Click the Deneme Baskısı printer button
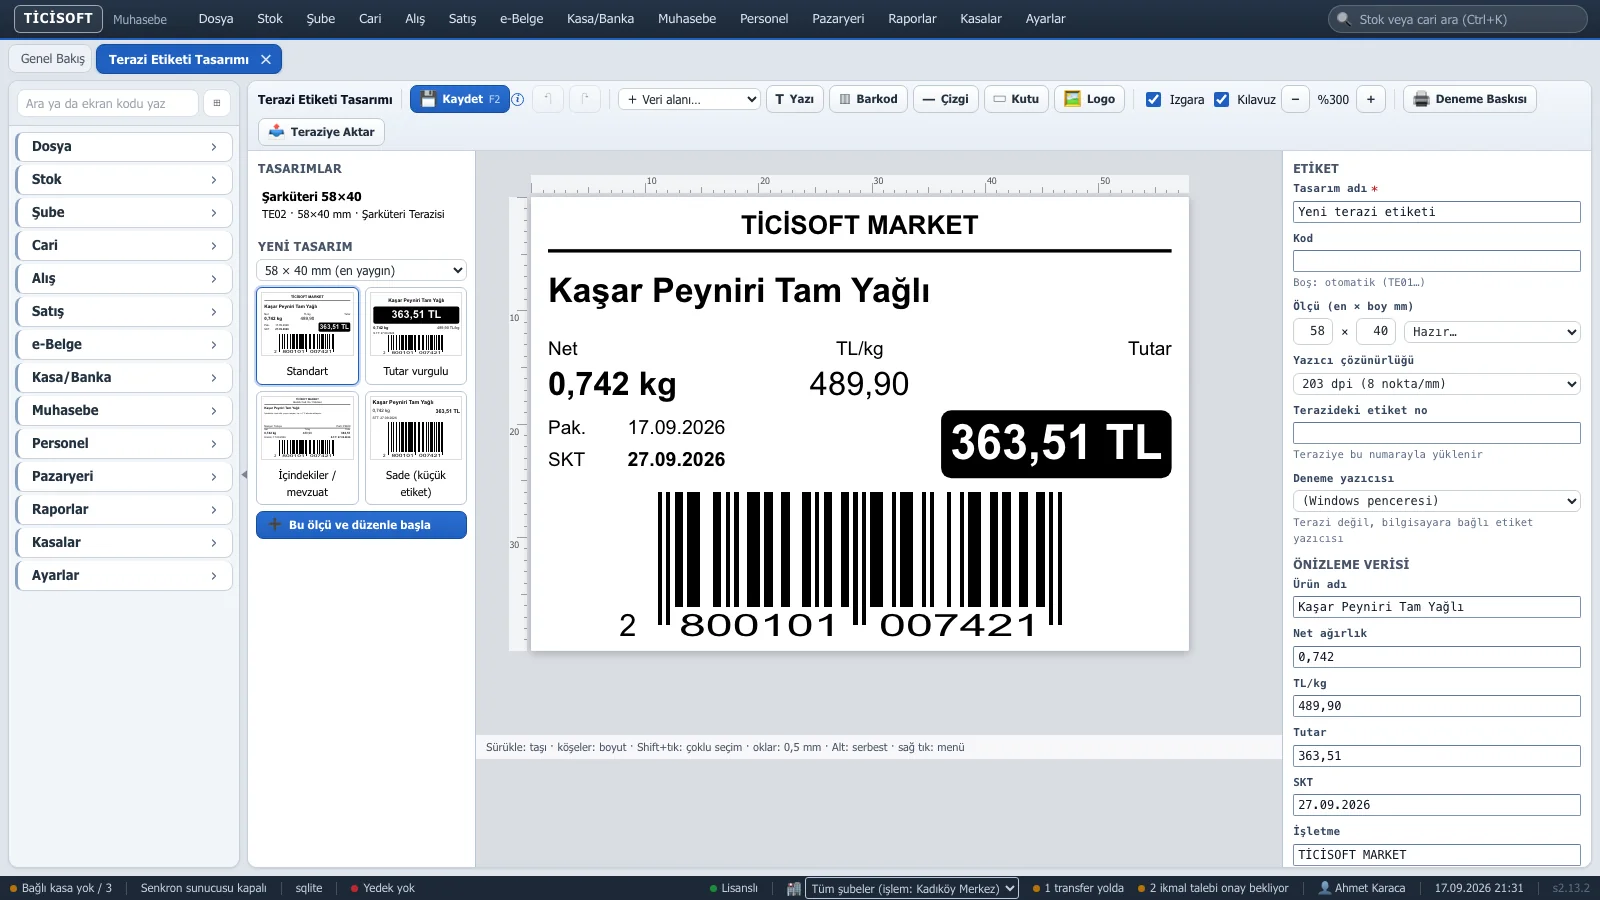Image resolution: width=1600 pixels, height=900 pixels. [x=1470, y=99]
